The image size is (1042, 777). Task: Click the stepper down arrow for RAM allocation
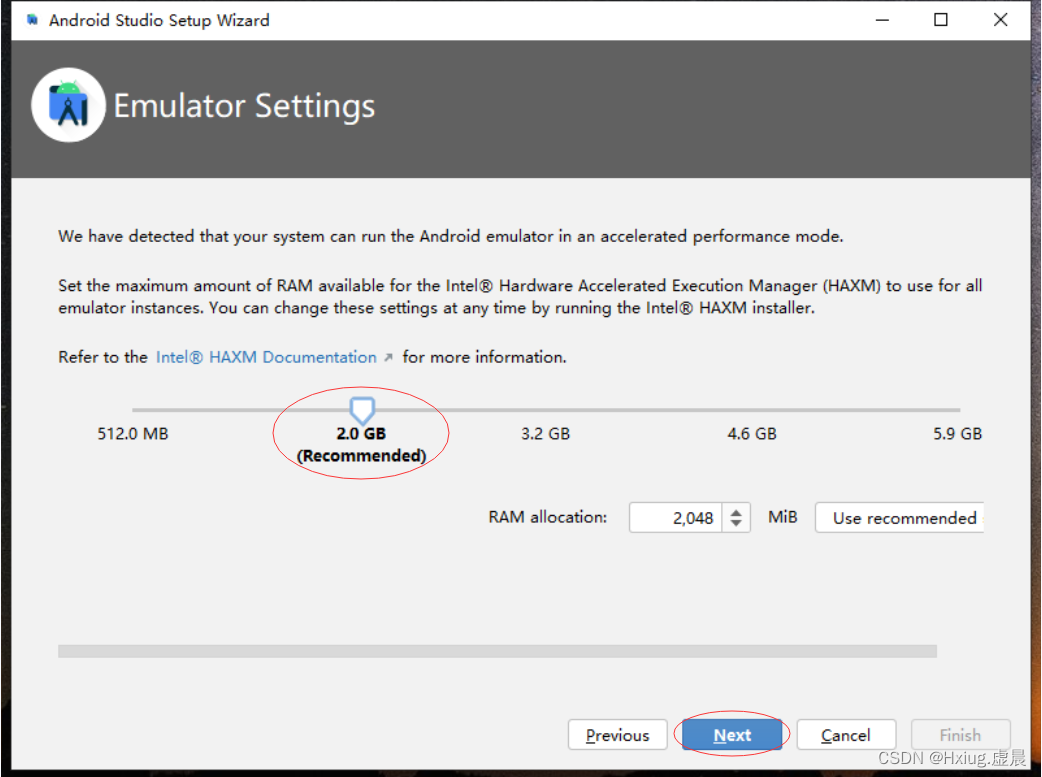(x=738, y=523)
